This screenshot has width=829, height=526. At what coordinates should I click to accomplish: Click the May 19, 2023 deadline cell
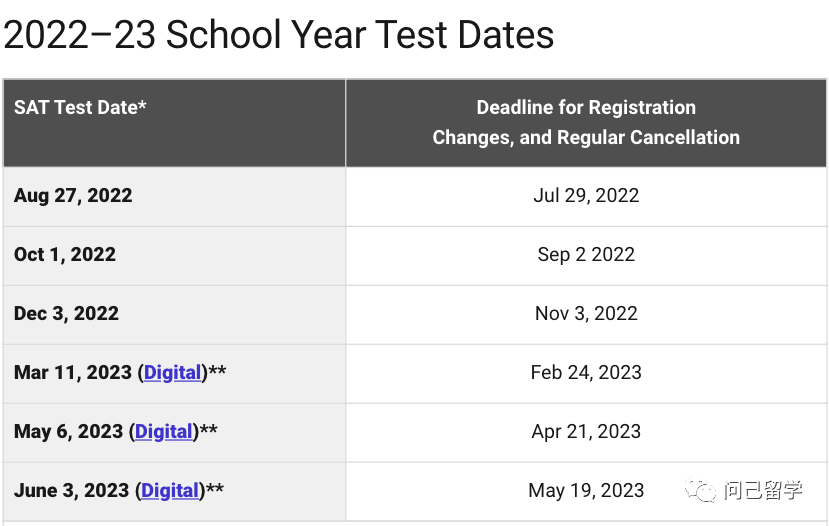pyautogui.click(x=586, y=492)
